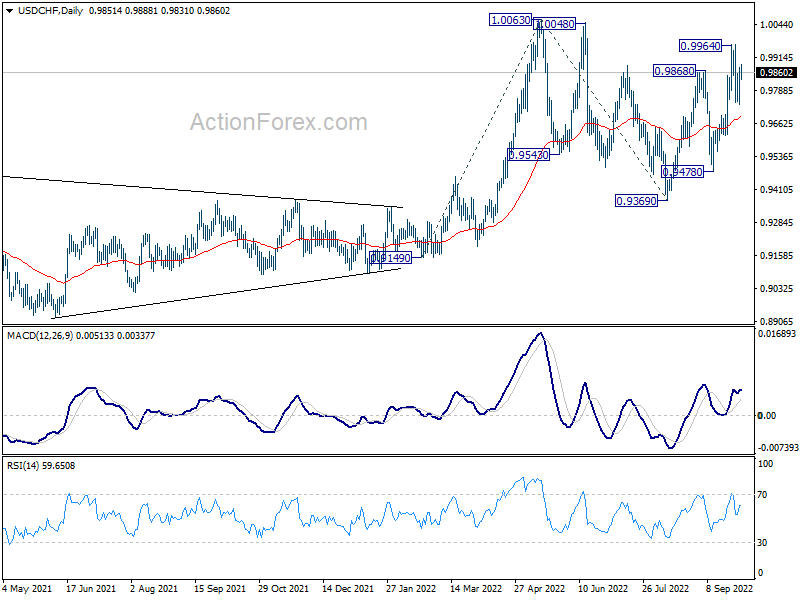Click the current price tag 0.98602
Screen dimensions: 800x600
(776, 72)
